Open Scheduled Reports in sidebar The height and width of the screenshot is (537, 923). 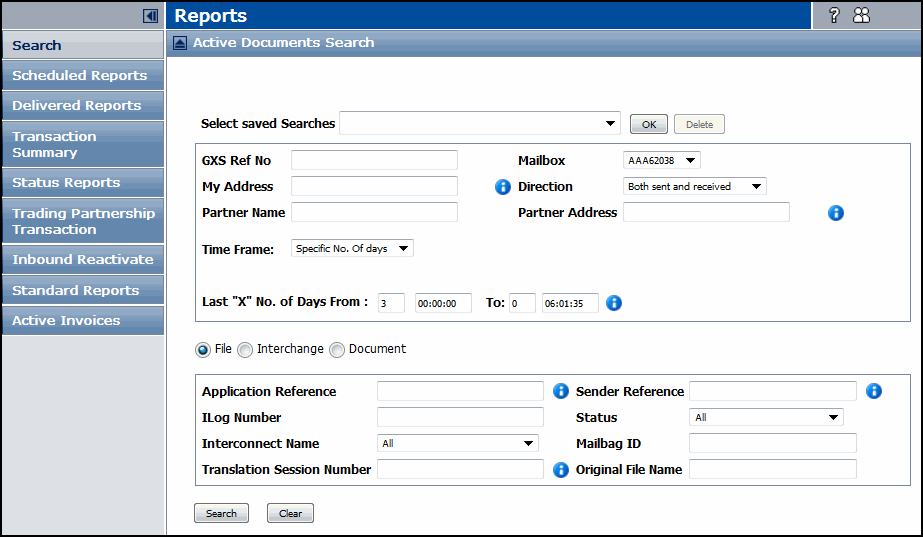point(80,76)
